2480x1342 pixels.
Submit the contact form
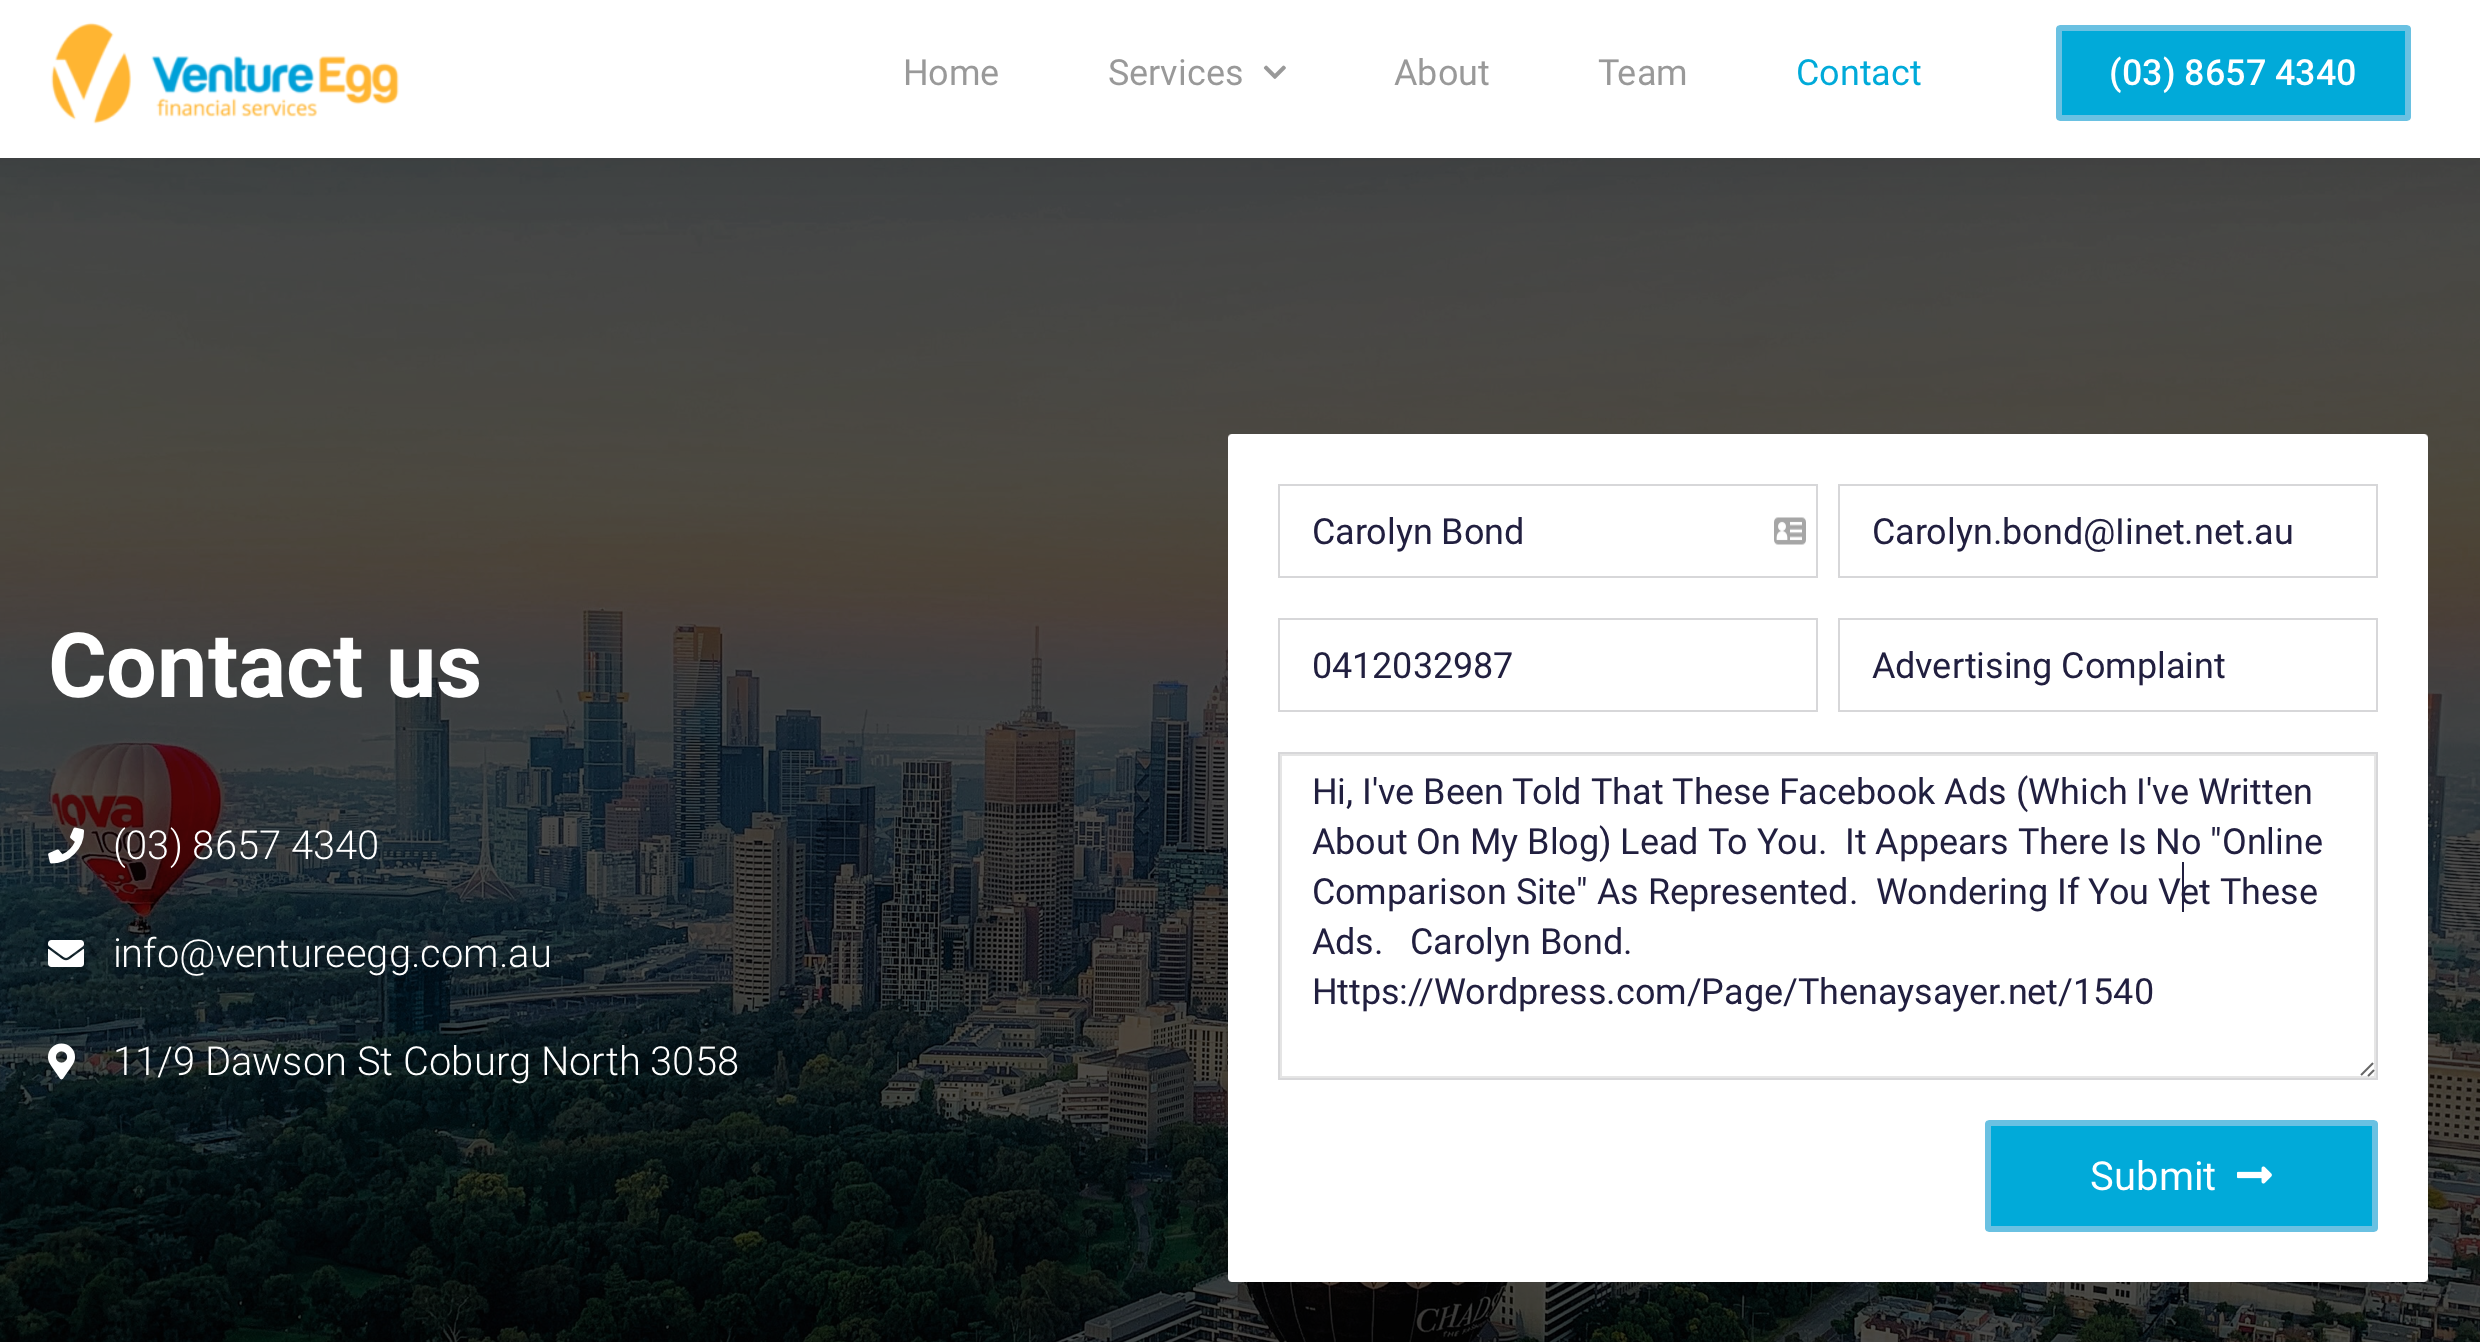[x=2180, y=1176]
